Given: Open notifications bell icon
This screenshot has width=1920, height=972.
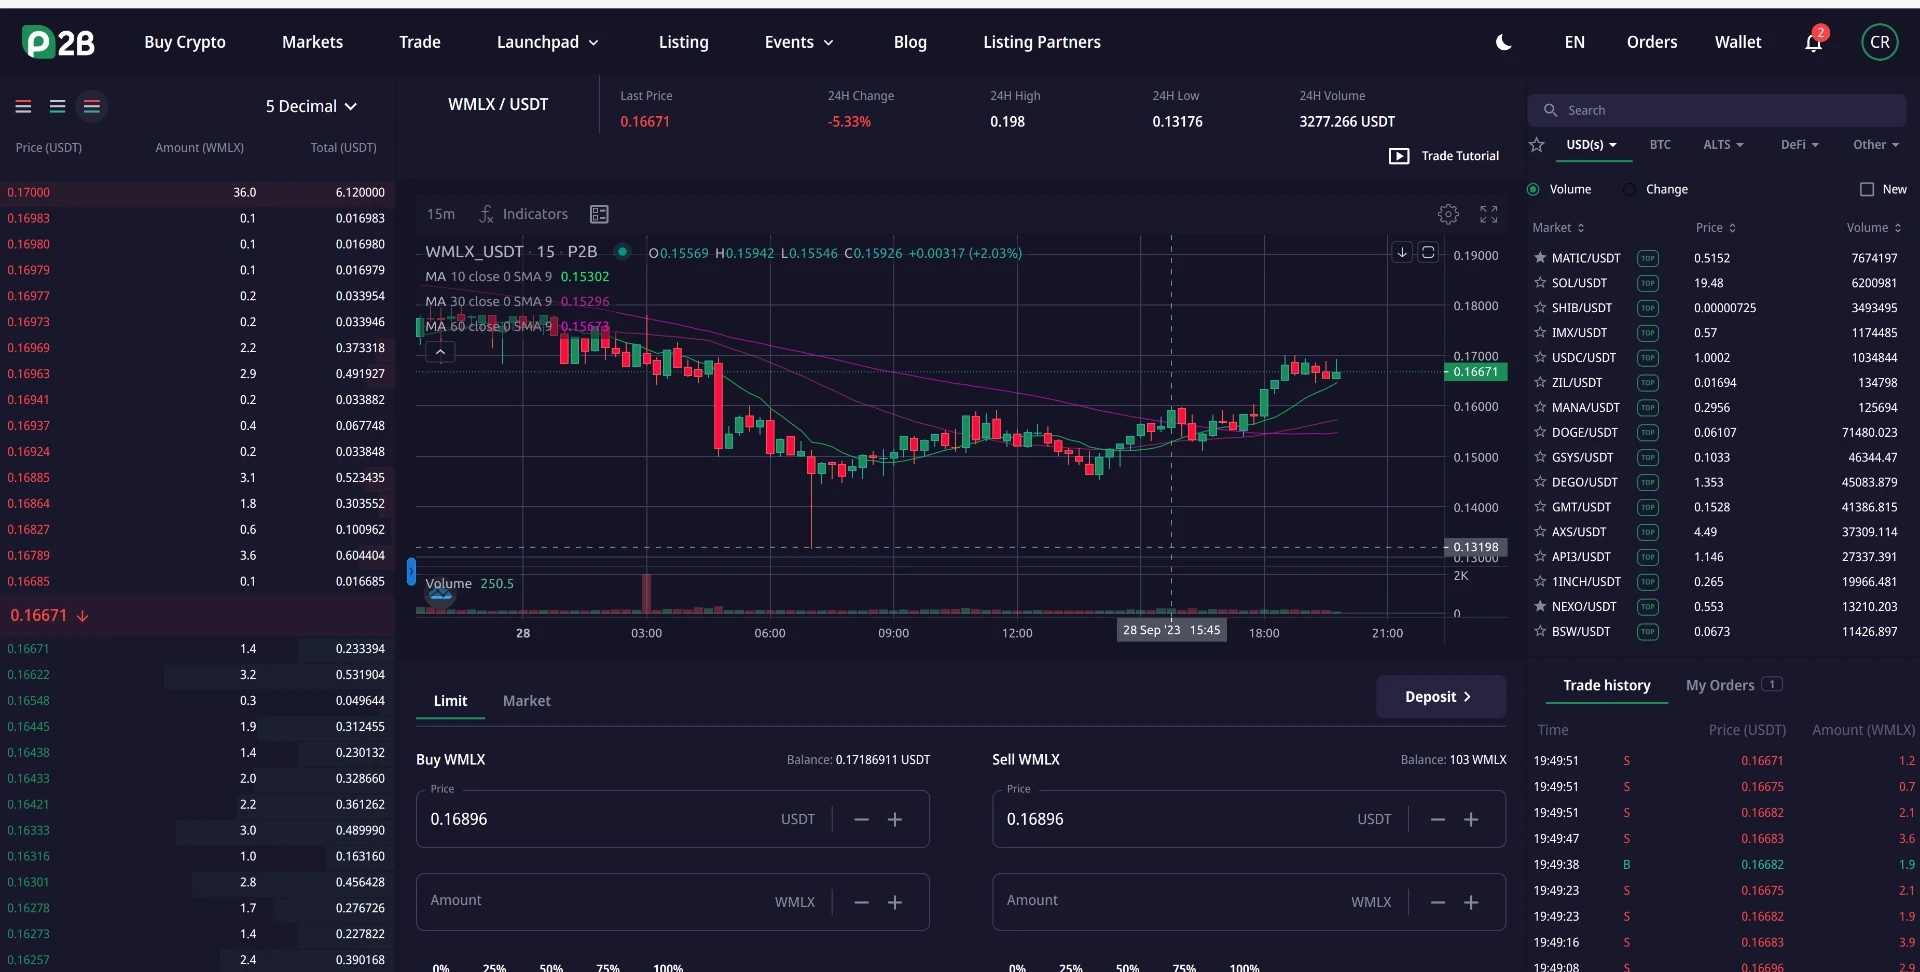Looking at the screenshot, I should coord(1814,42).
